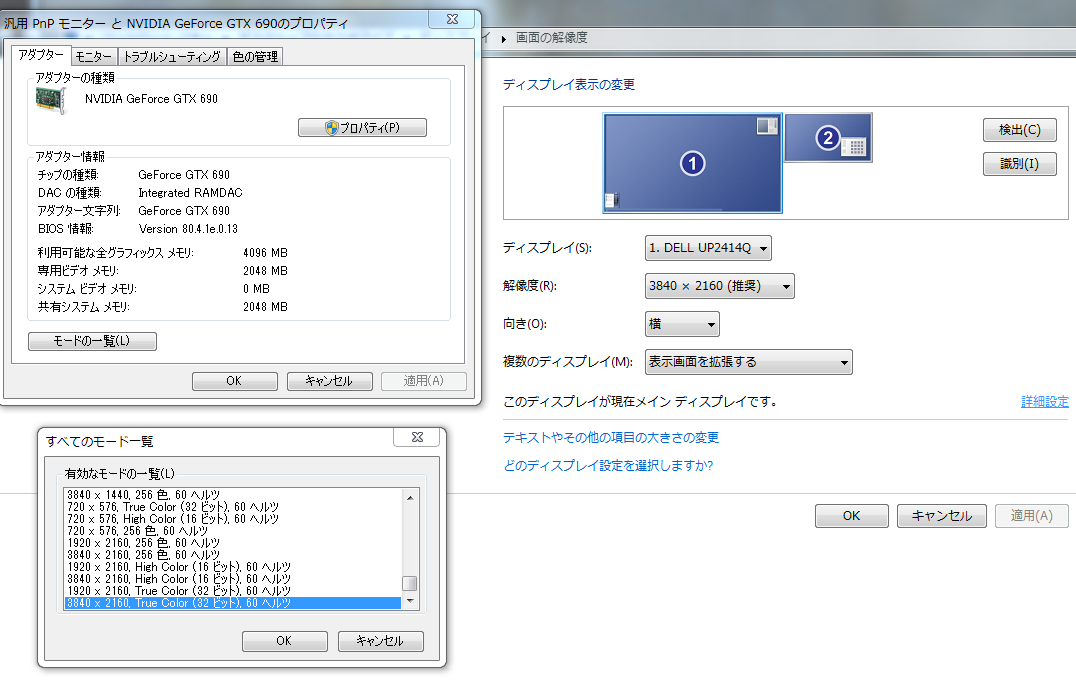Click the BIOS Version 80.4.1e.0.13 value
Image resolution: width=1076 pixels, height=694 pixels.
[188, 229]
